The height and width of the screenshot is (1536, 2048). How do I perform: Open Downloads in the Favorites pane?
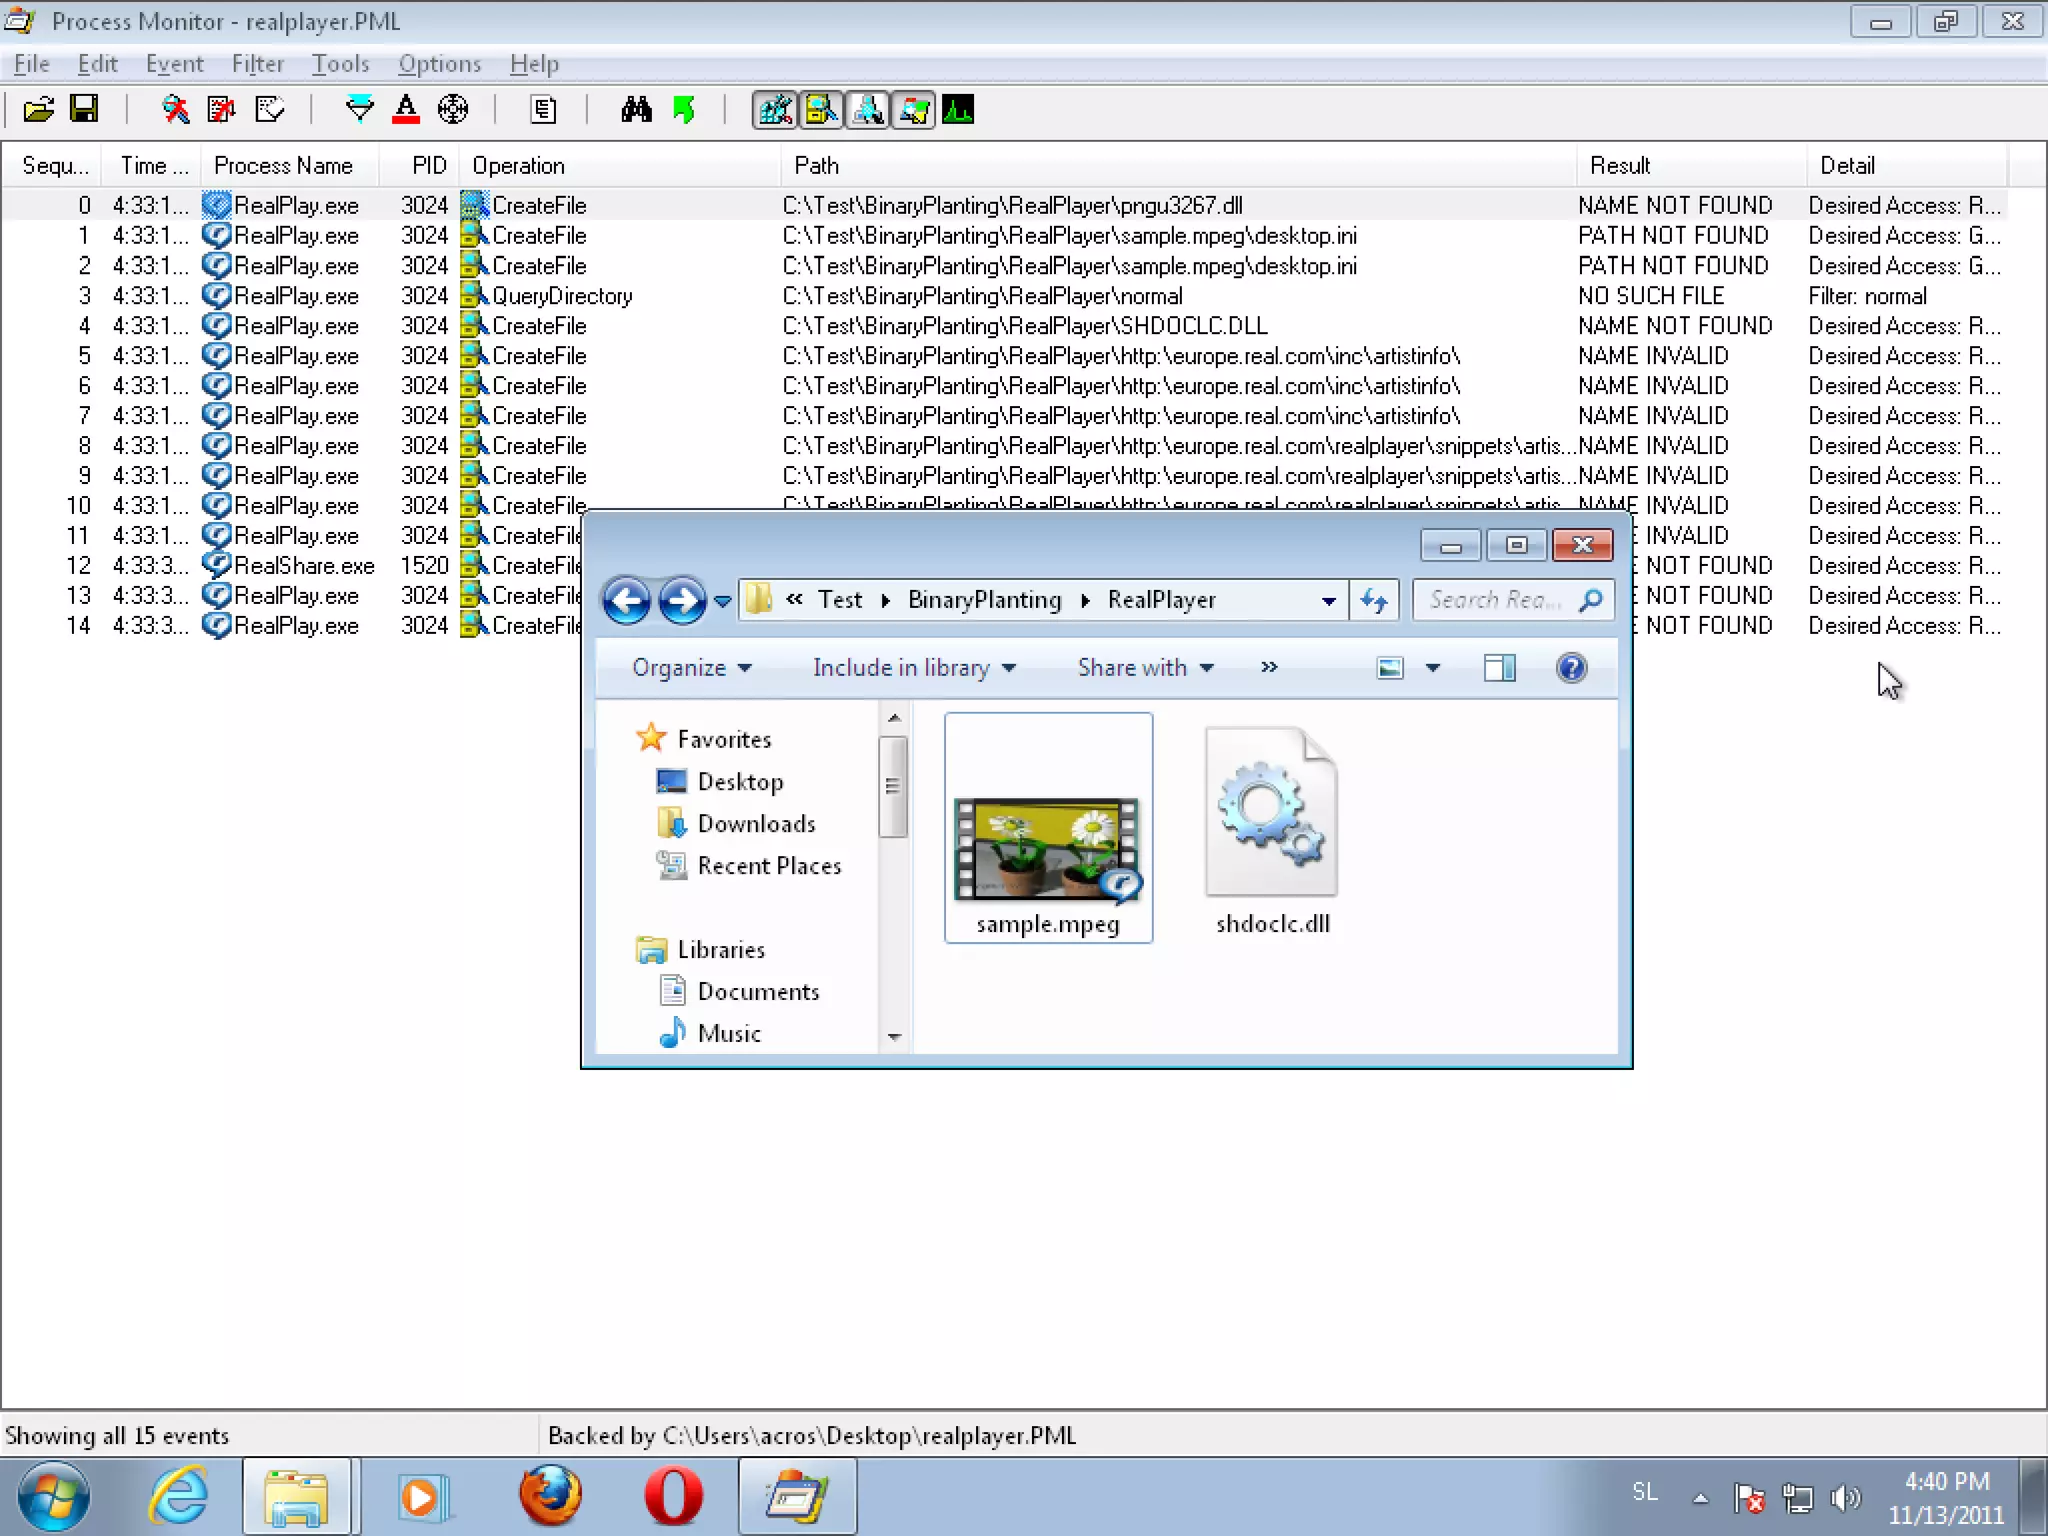pos(756,824)
